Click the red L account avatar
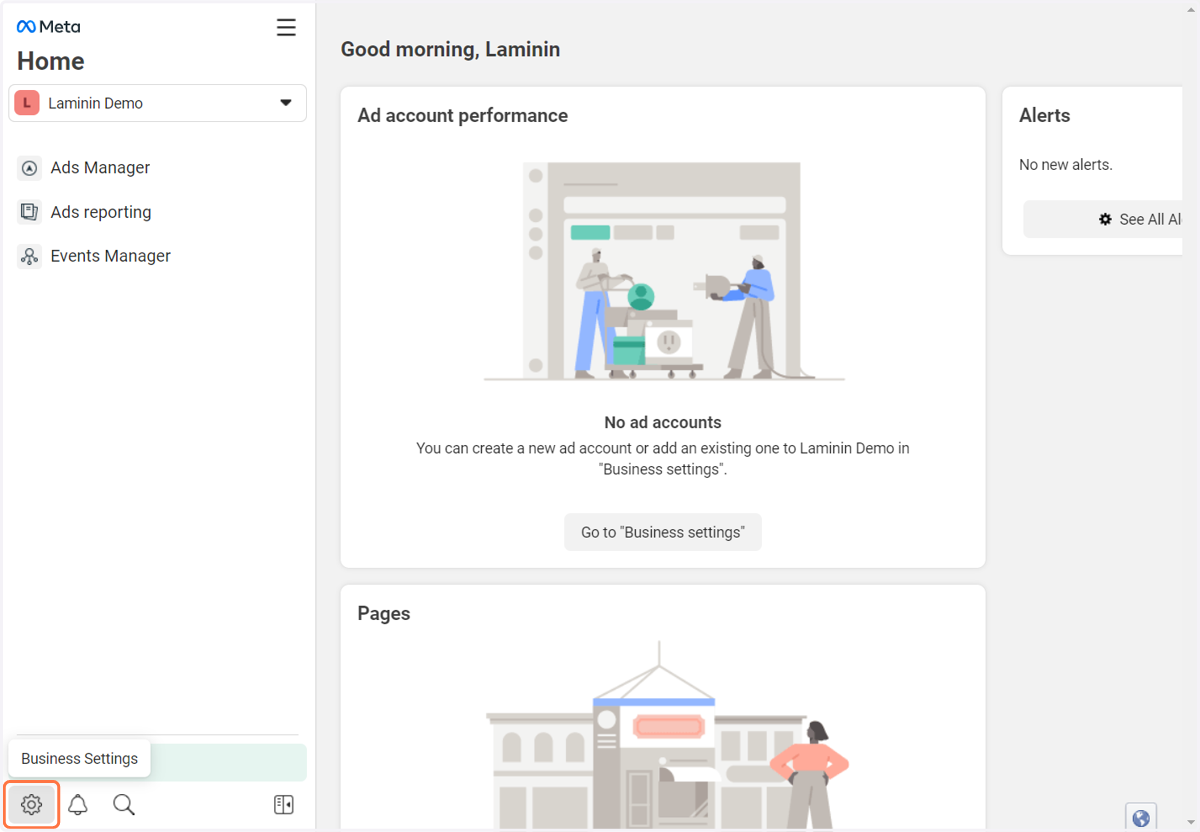1200x832 pixels. (27, 103)
